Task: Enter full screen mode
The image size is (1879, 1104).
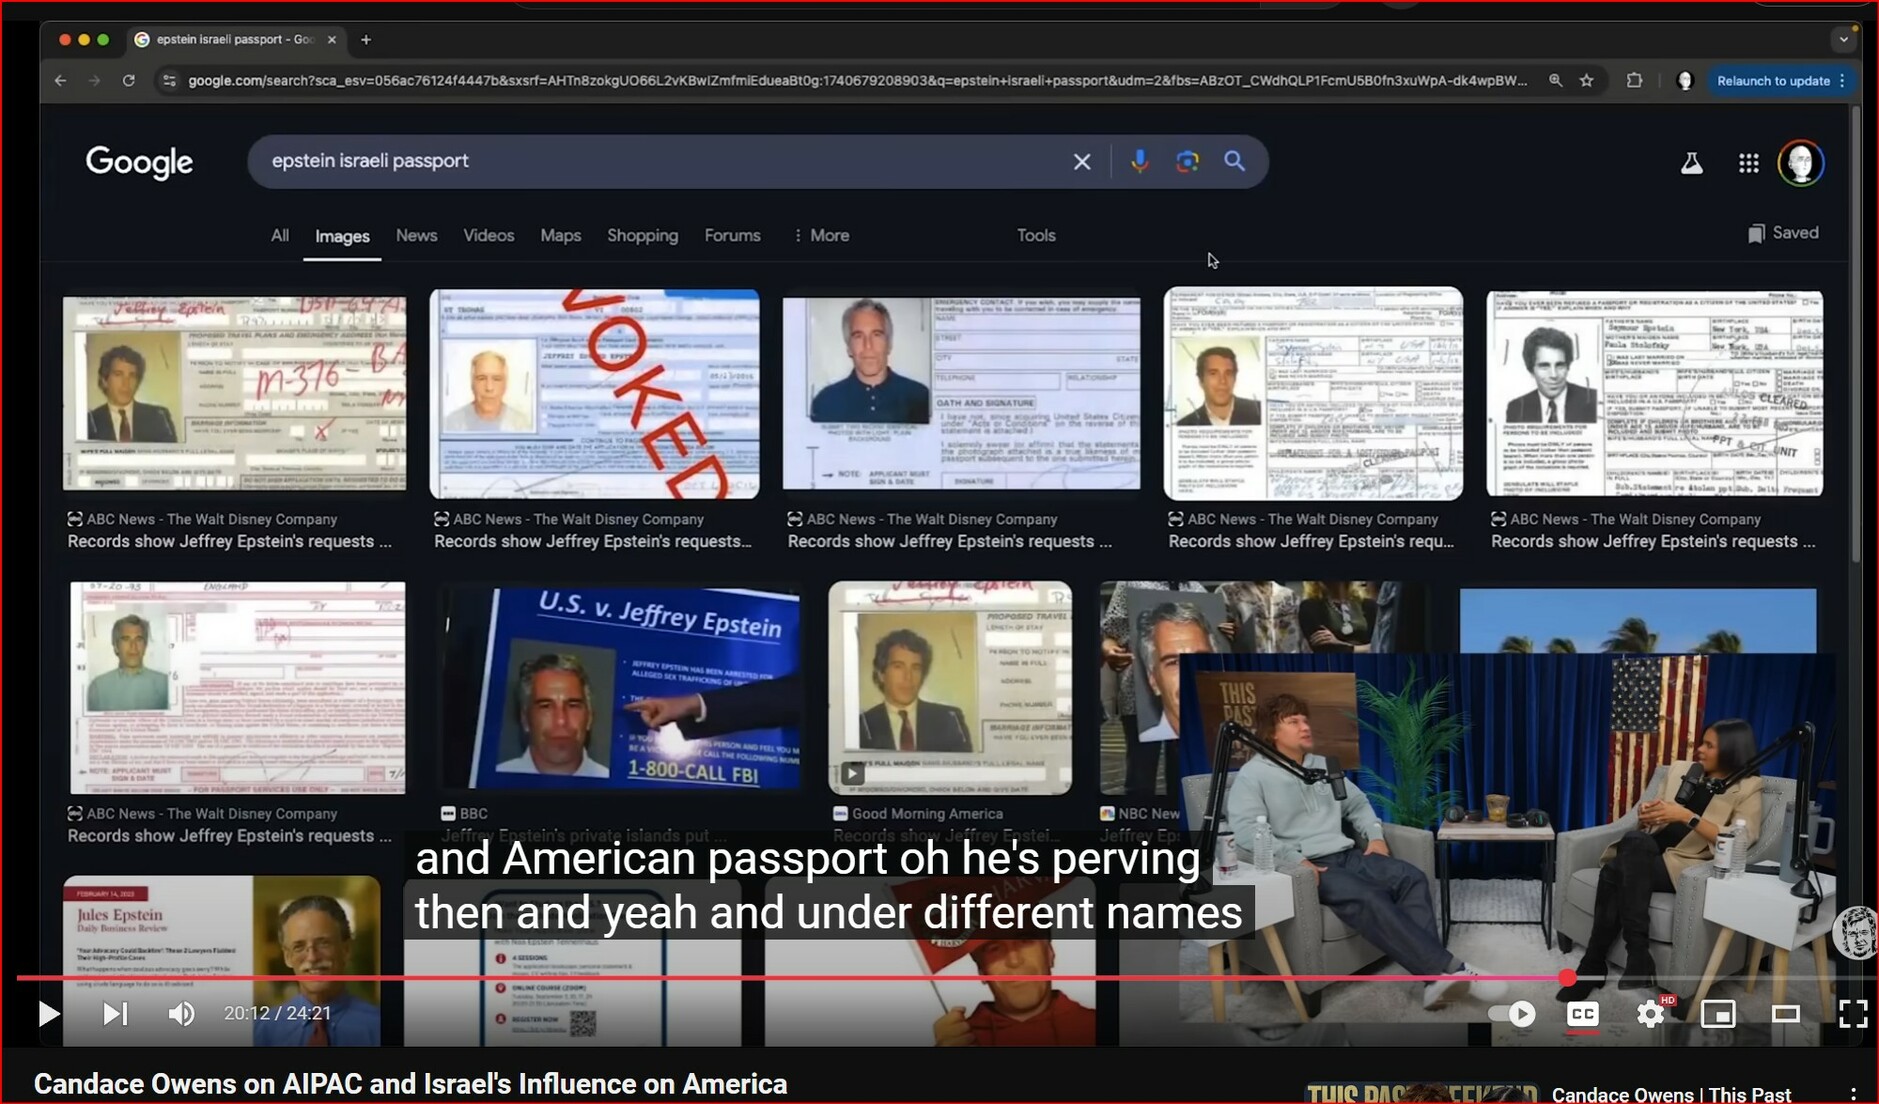Action: point(1852,1014)
